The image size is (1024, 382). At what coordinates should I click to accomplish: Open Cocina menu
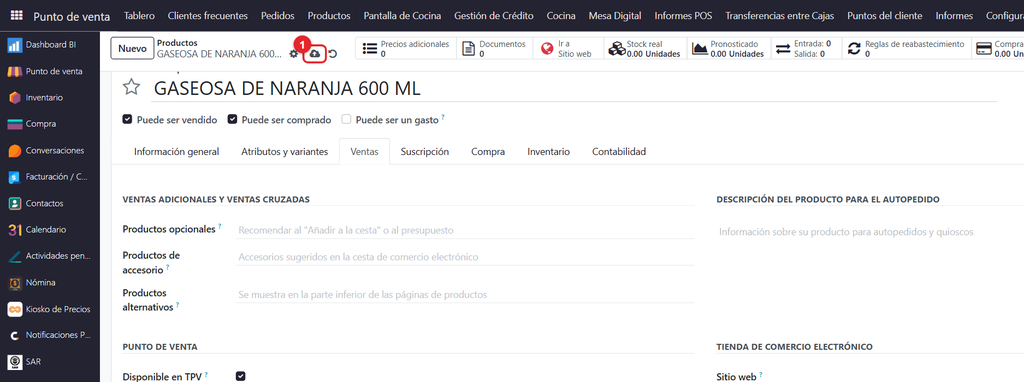coord(561,16)
